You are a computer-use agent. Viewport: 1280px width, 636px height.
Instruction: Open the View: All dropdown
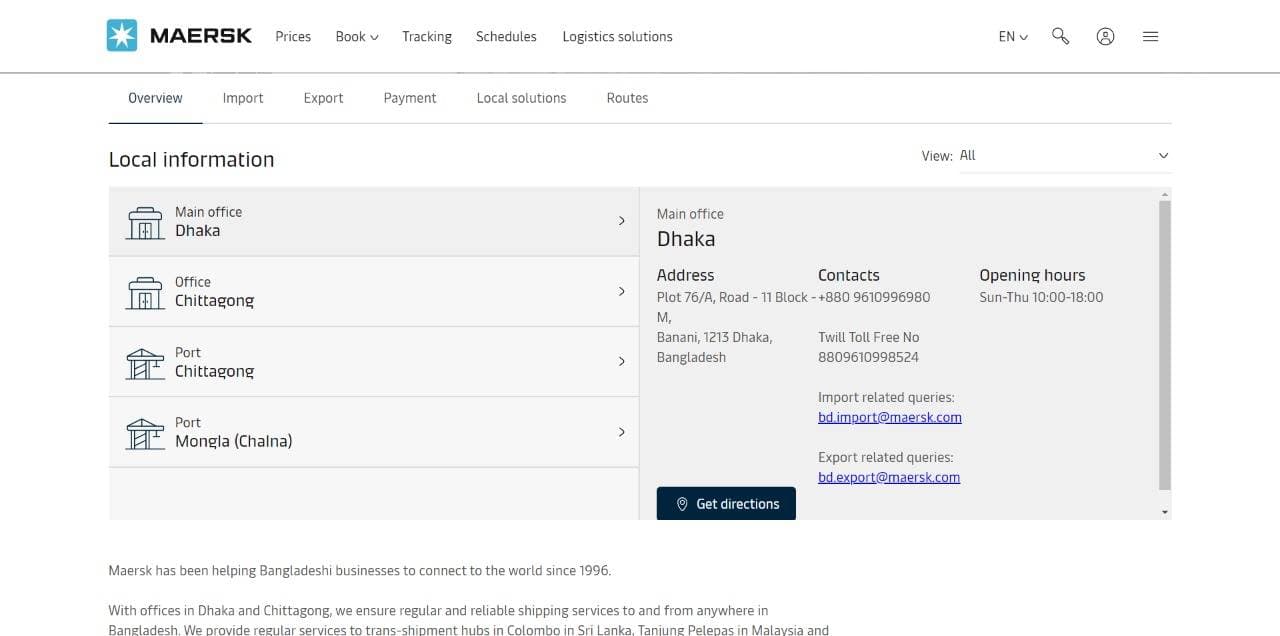tap(1065, 156)
